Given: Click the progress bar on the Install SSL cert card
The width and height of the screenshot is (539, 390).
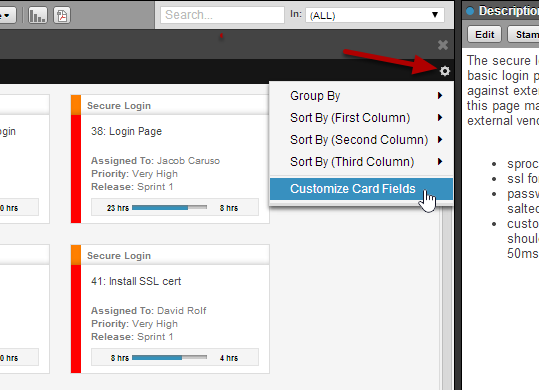Looking at the screenshot, I should 169,358.
